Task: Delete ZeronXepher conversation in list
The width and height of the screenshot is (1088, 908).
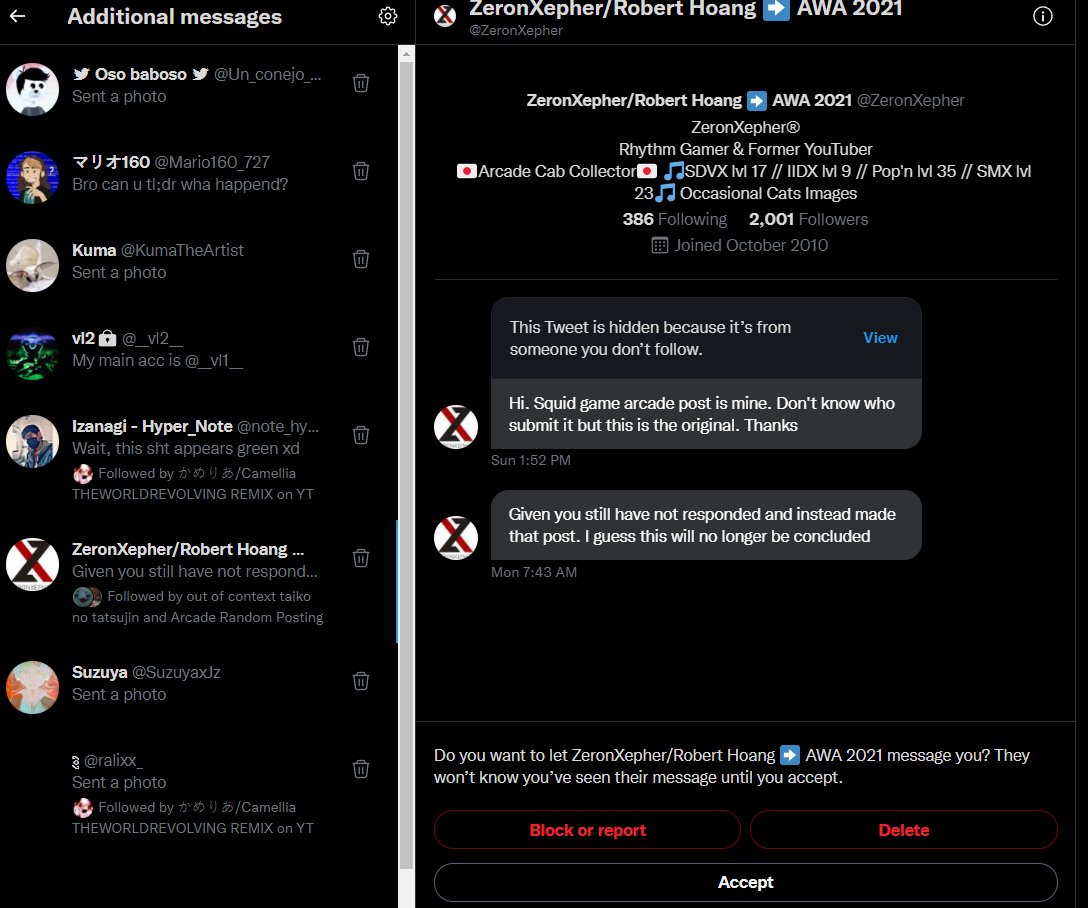Action: (x=361, y=558)
